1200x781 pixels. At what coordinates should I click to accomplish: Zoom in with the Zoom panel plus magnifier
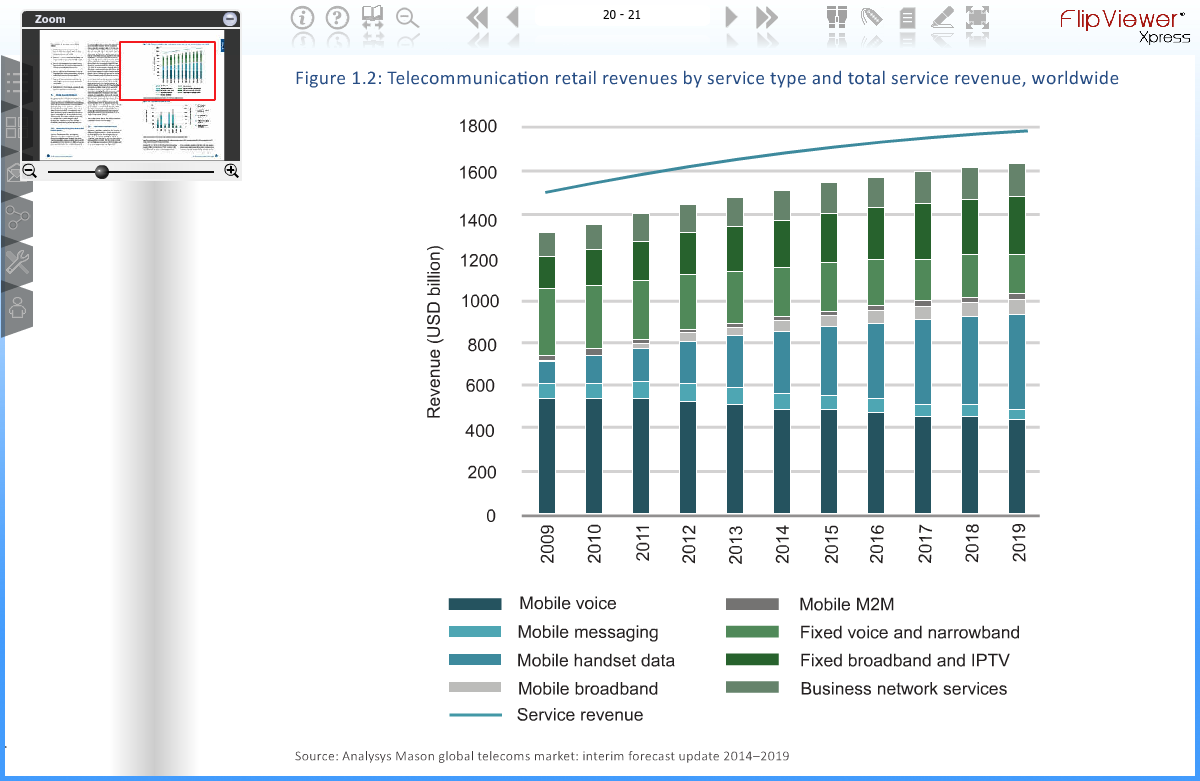coord(232,171)
